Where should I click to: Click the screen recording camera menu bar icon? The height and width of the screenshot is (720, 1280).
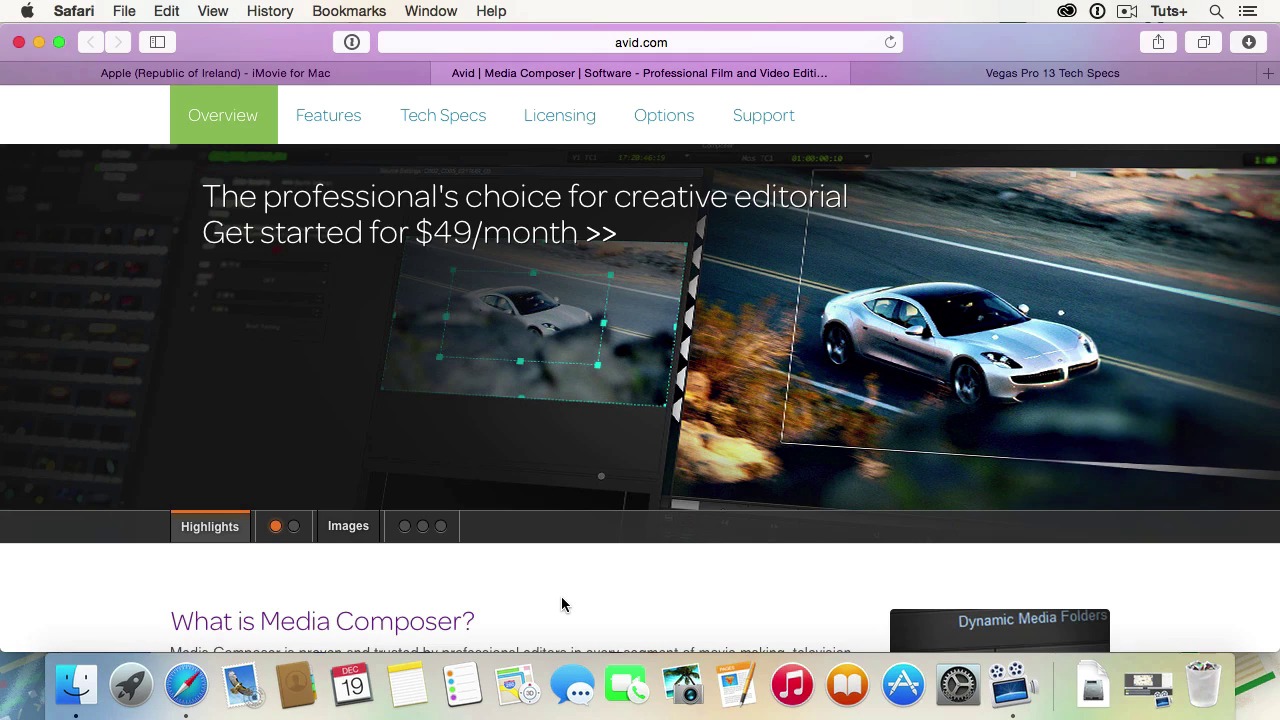click(x=1127, y=11)
